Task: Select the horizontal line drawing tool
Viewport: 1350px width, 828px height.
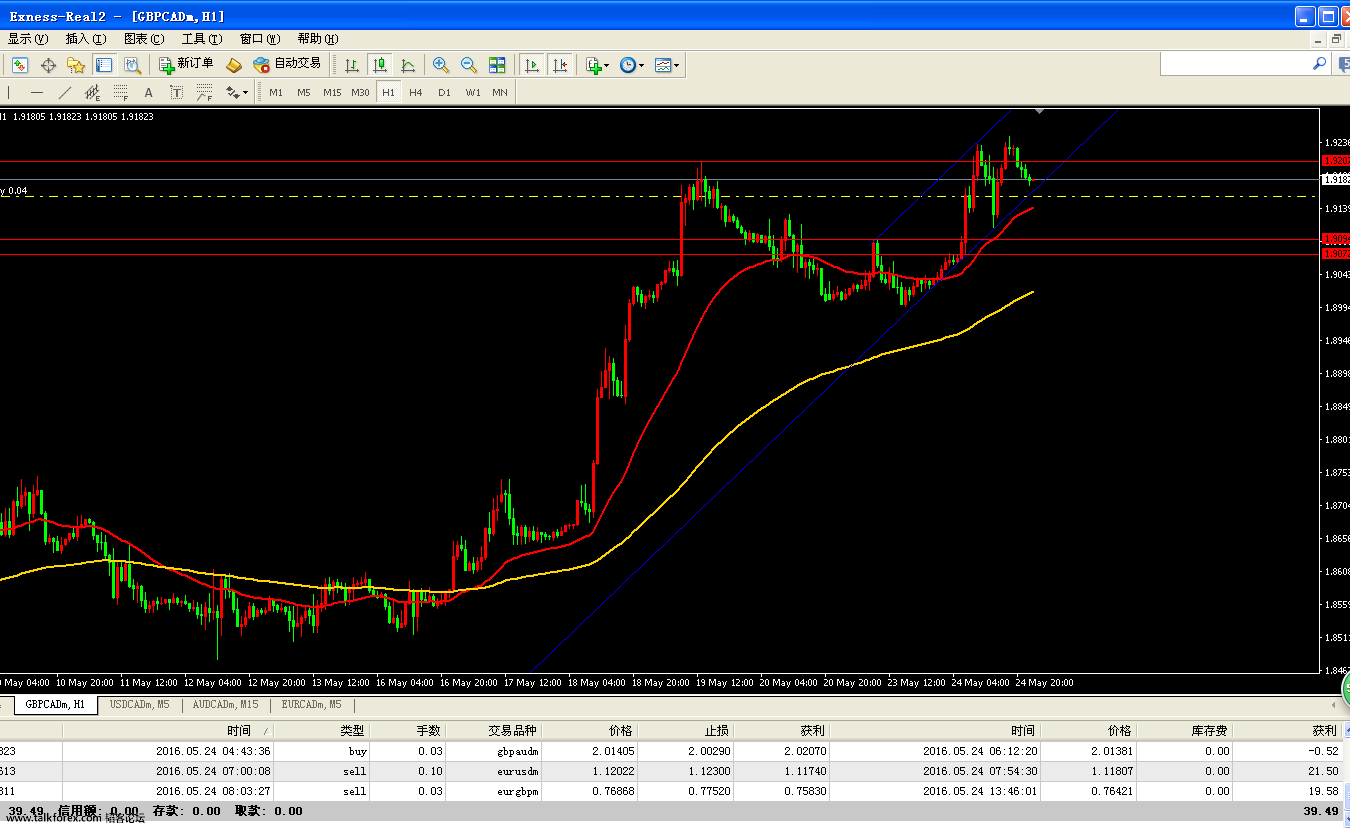Action: (37, 92)
